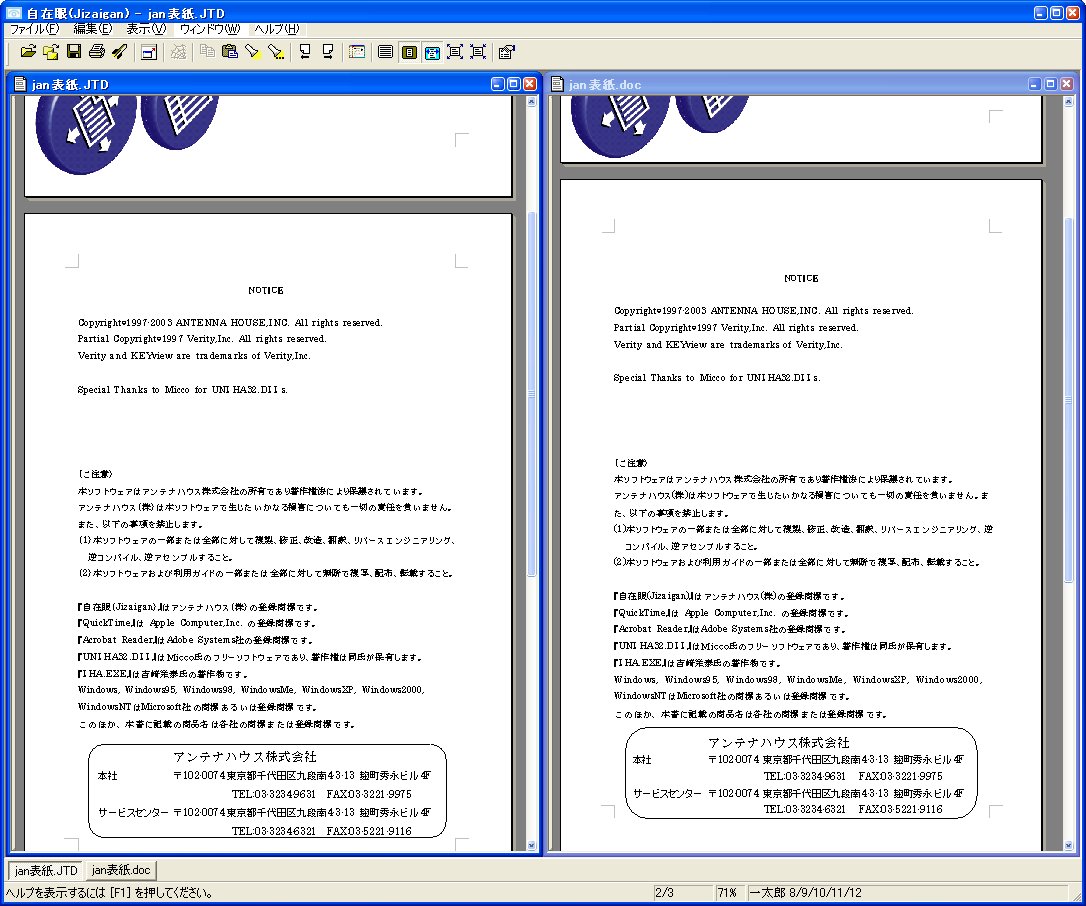Viewport: 1086px width, 906px height.
Task: Minimize the jan表紙.JTD child window
Action: (x=498, y=84)
